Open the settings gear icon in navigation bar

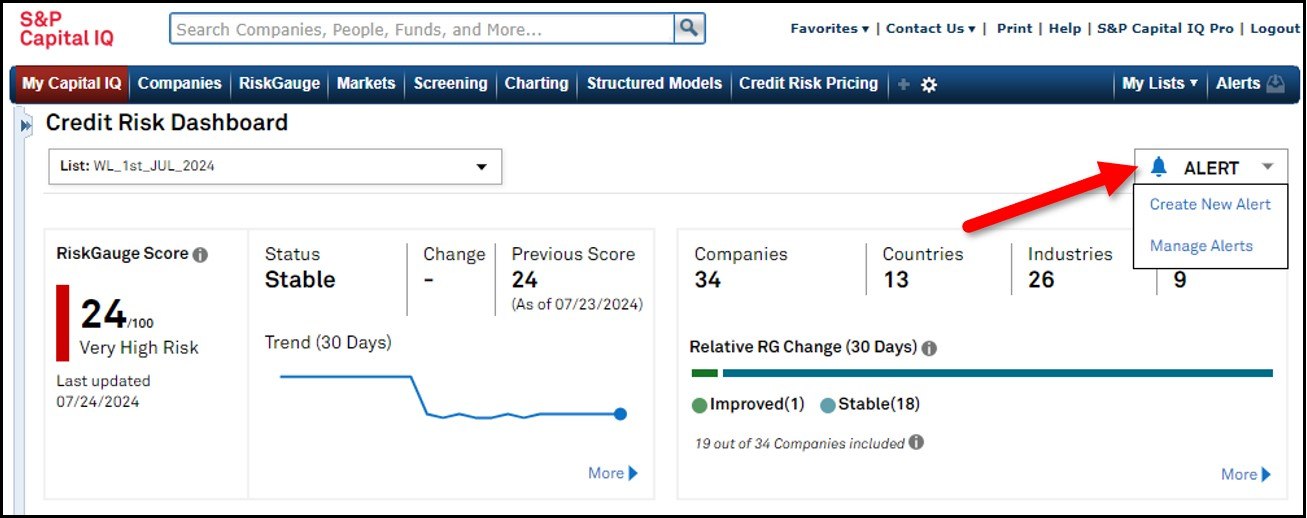(929, 85)
